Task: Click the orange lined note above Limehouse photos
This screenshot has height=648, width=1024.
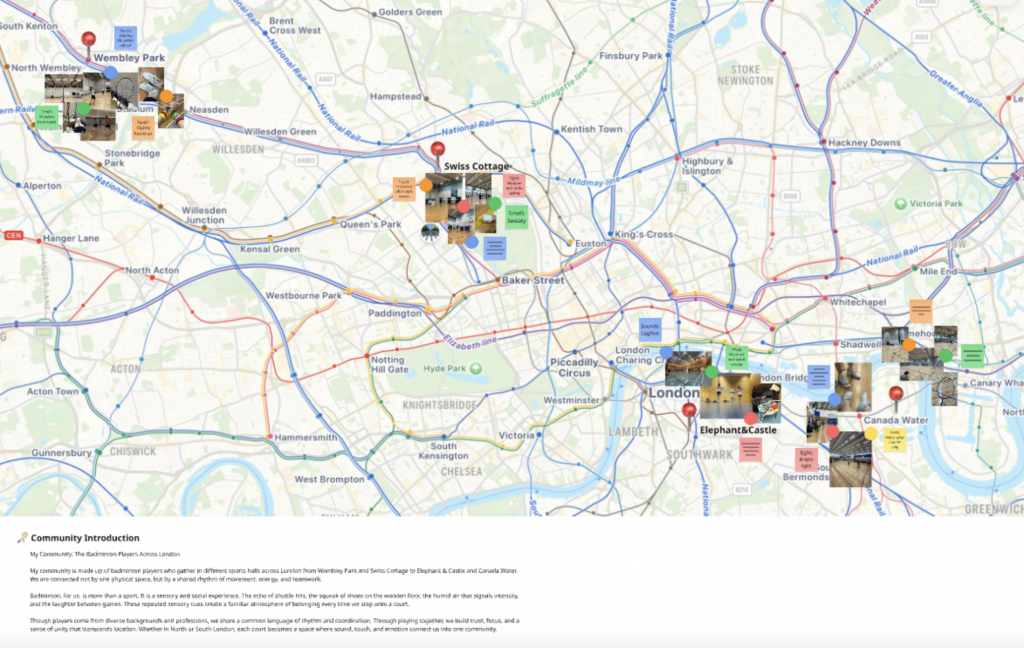Action: (x=921, y=311)
